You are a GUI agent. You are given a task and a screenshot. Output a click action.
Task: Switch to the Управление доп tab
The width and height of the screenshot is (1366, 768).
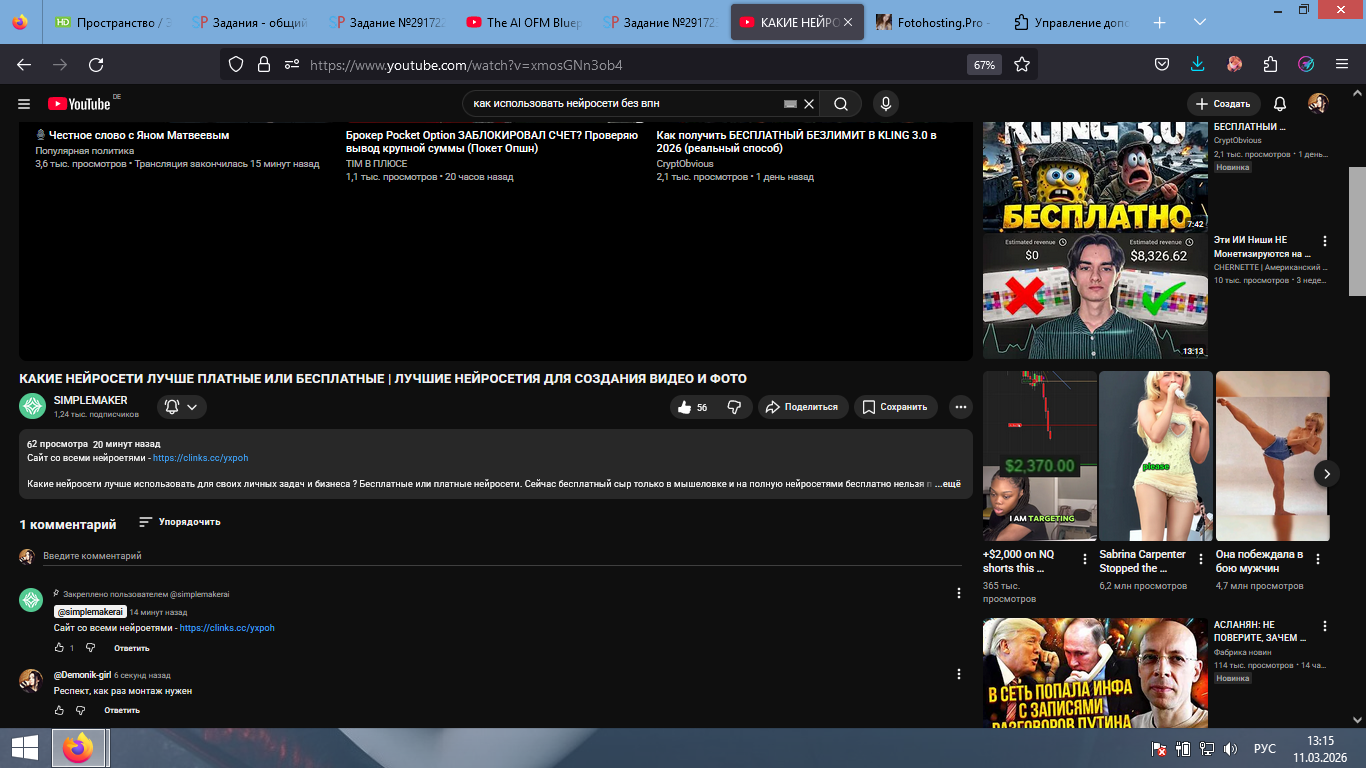[1071, 22]
